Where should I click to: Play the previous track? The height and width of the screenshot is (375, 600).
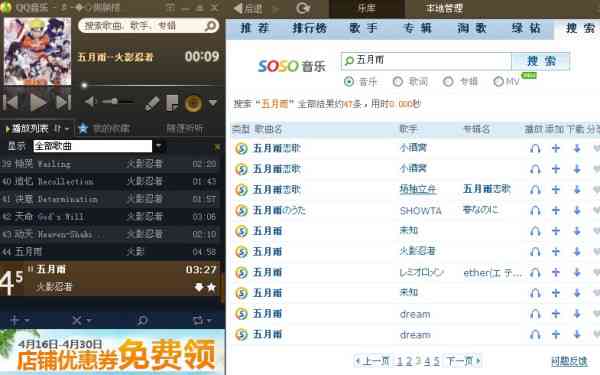tap(11, 103)
